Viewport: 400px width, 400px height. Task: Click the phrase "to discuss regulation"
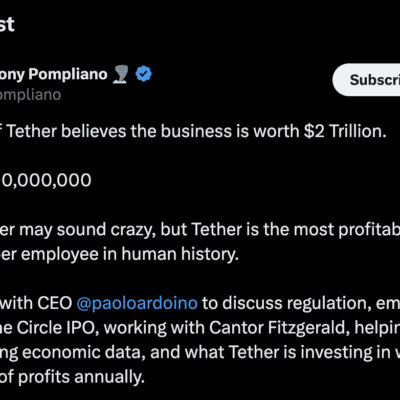click(x=287, y=303)
